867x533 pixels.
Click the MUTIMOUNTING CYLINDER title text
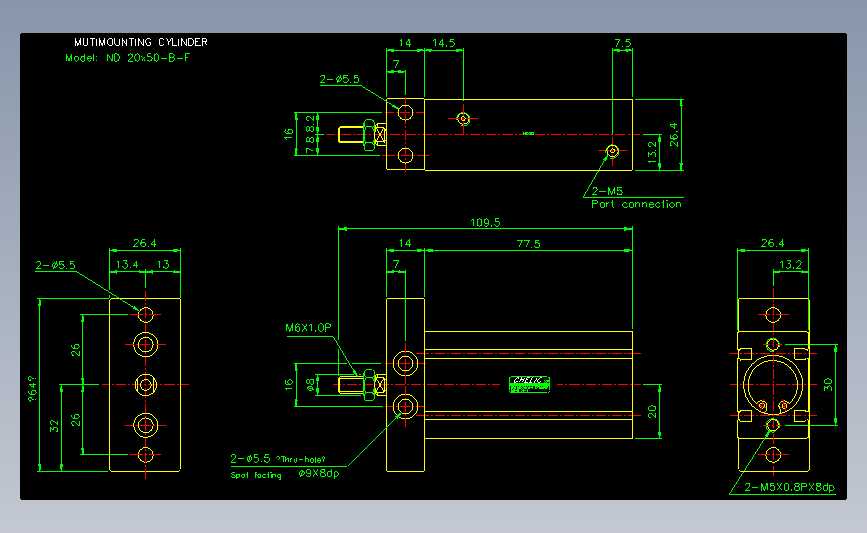[x=141, y=42]
